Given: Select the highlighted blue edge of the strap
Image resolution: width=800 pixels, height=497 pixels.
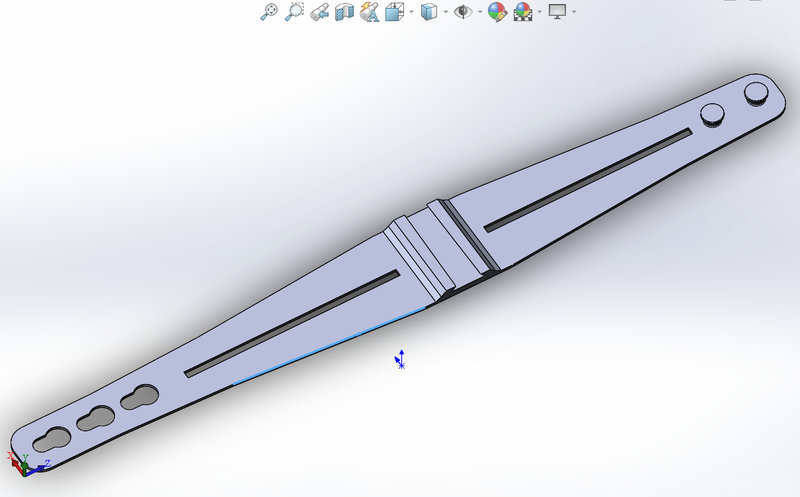Looking at the screenshot, I should click(x=329, y=346).
